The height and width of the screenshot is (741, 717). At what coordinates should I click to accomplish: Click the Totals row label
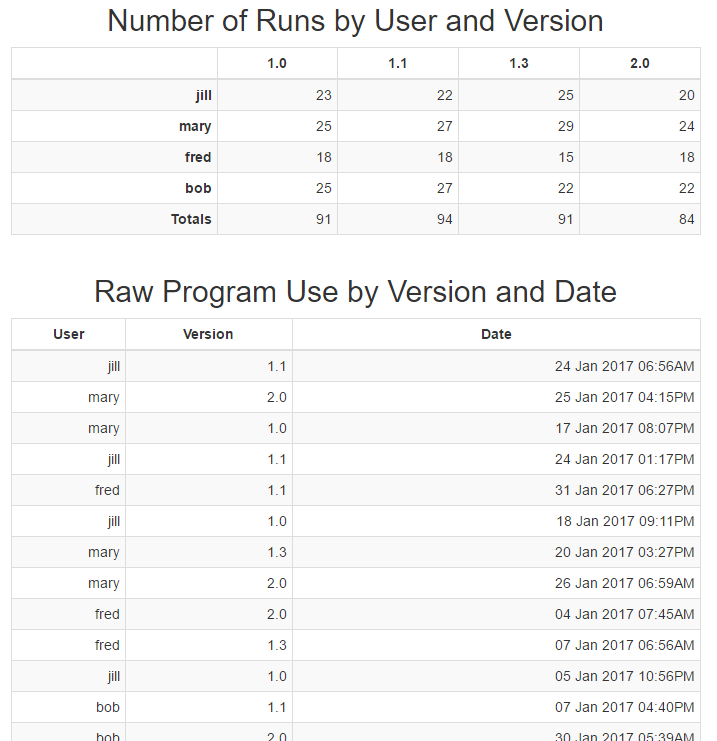point(191,219)
